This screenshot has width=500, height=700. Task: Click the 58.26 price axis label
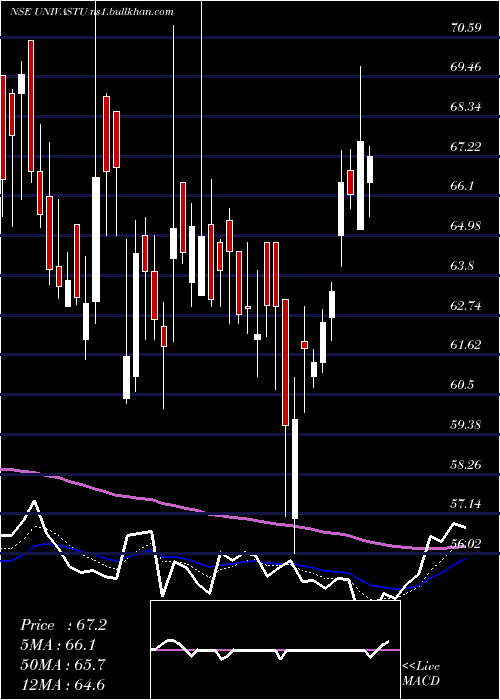coord(466,464)
